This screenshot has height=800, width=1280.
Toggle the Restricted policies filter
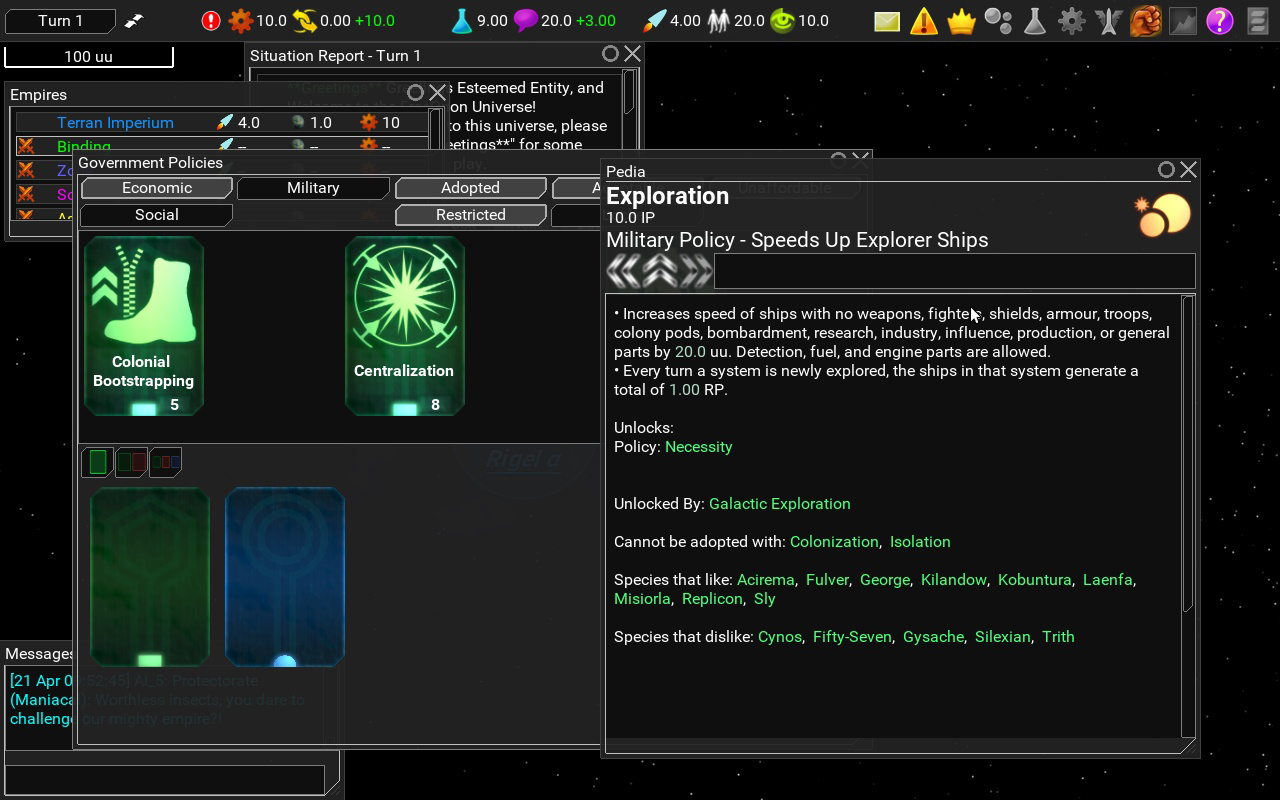tap(470, 215)
